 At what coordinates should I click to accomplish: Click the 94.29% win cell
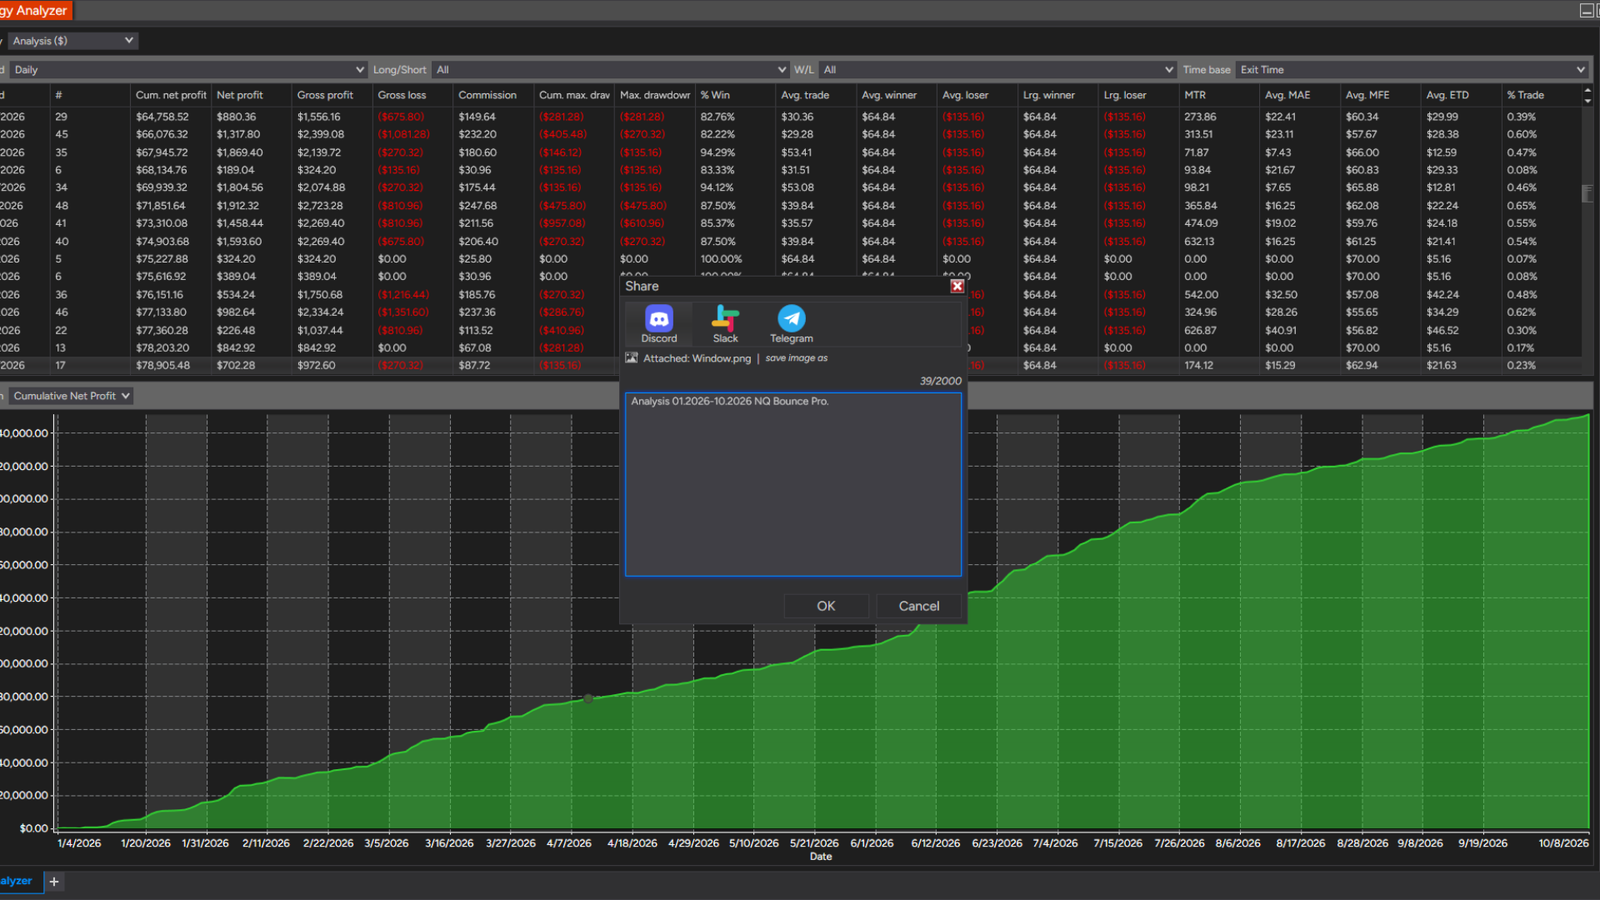pyautogui.click(x=717, y=153)
